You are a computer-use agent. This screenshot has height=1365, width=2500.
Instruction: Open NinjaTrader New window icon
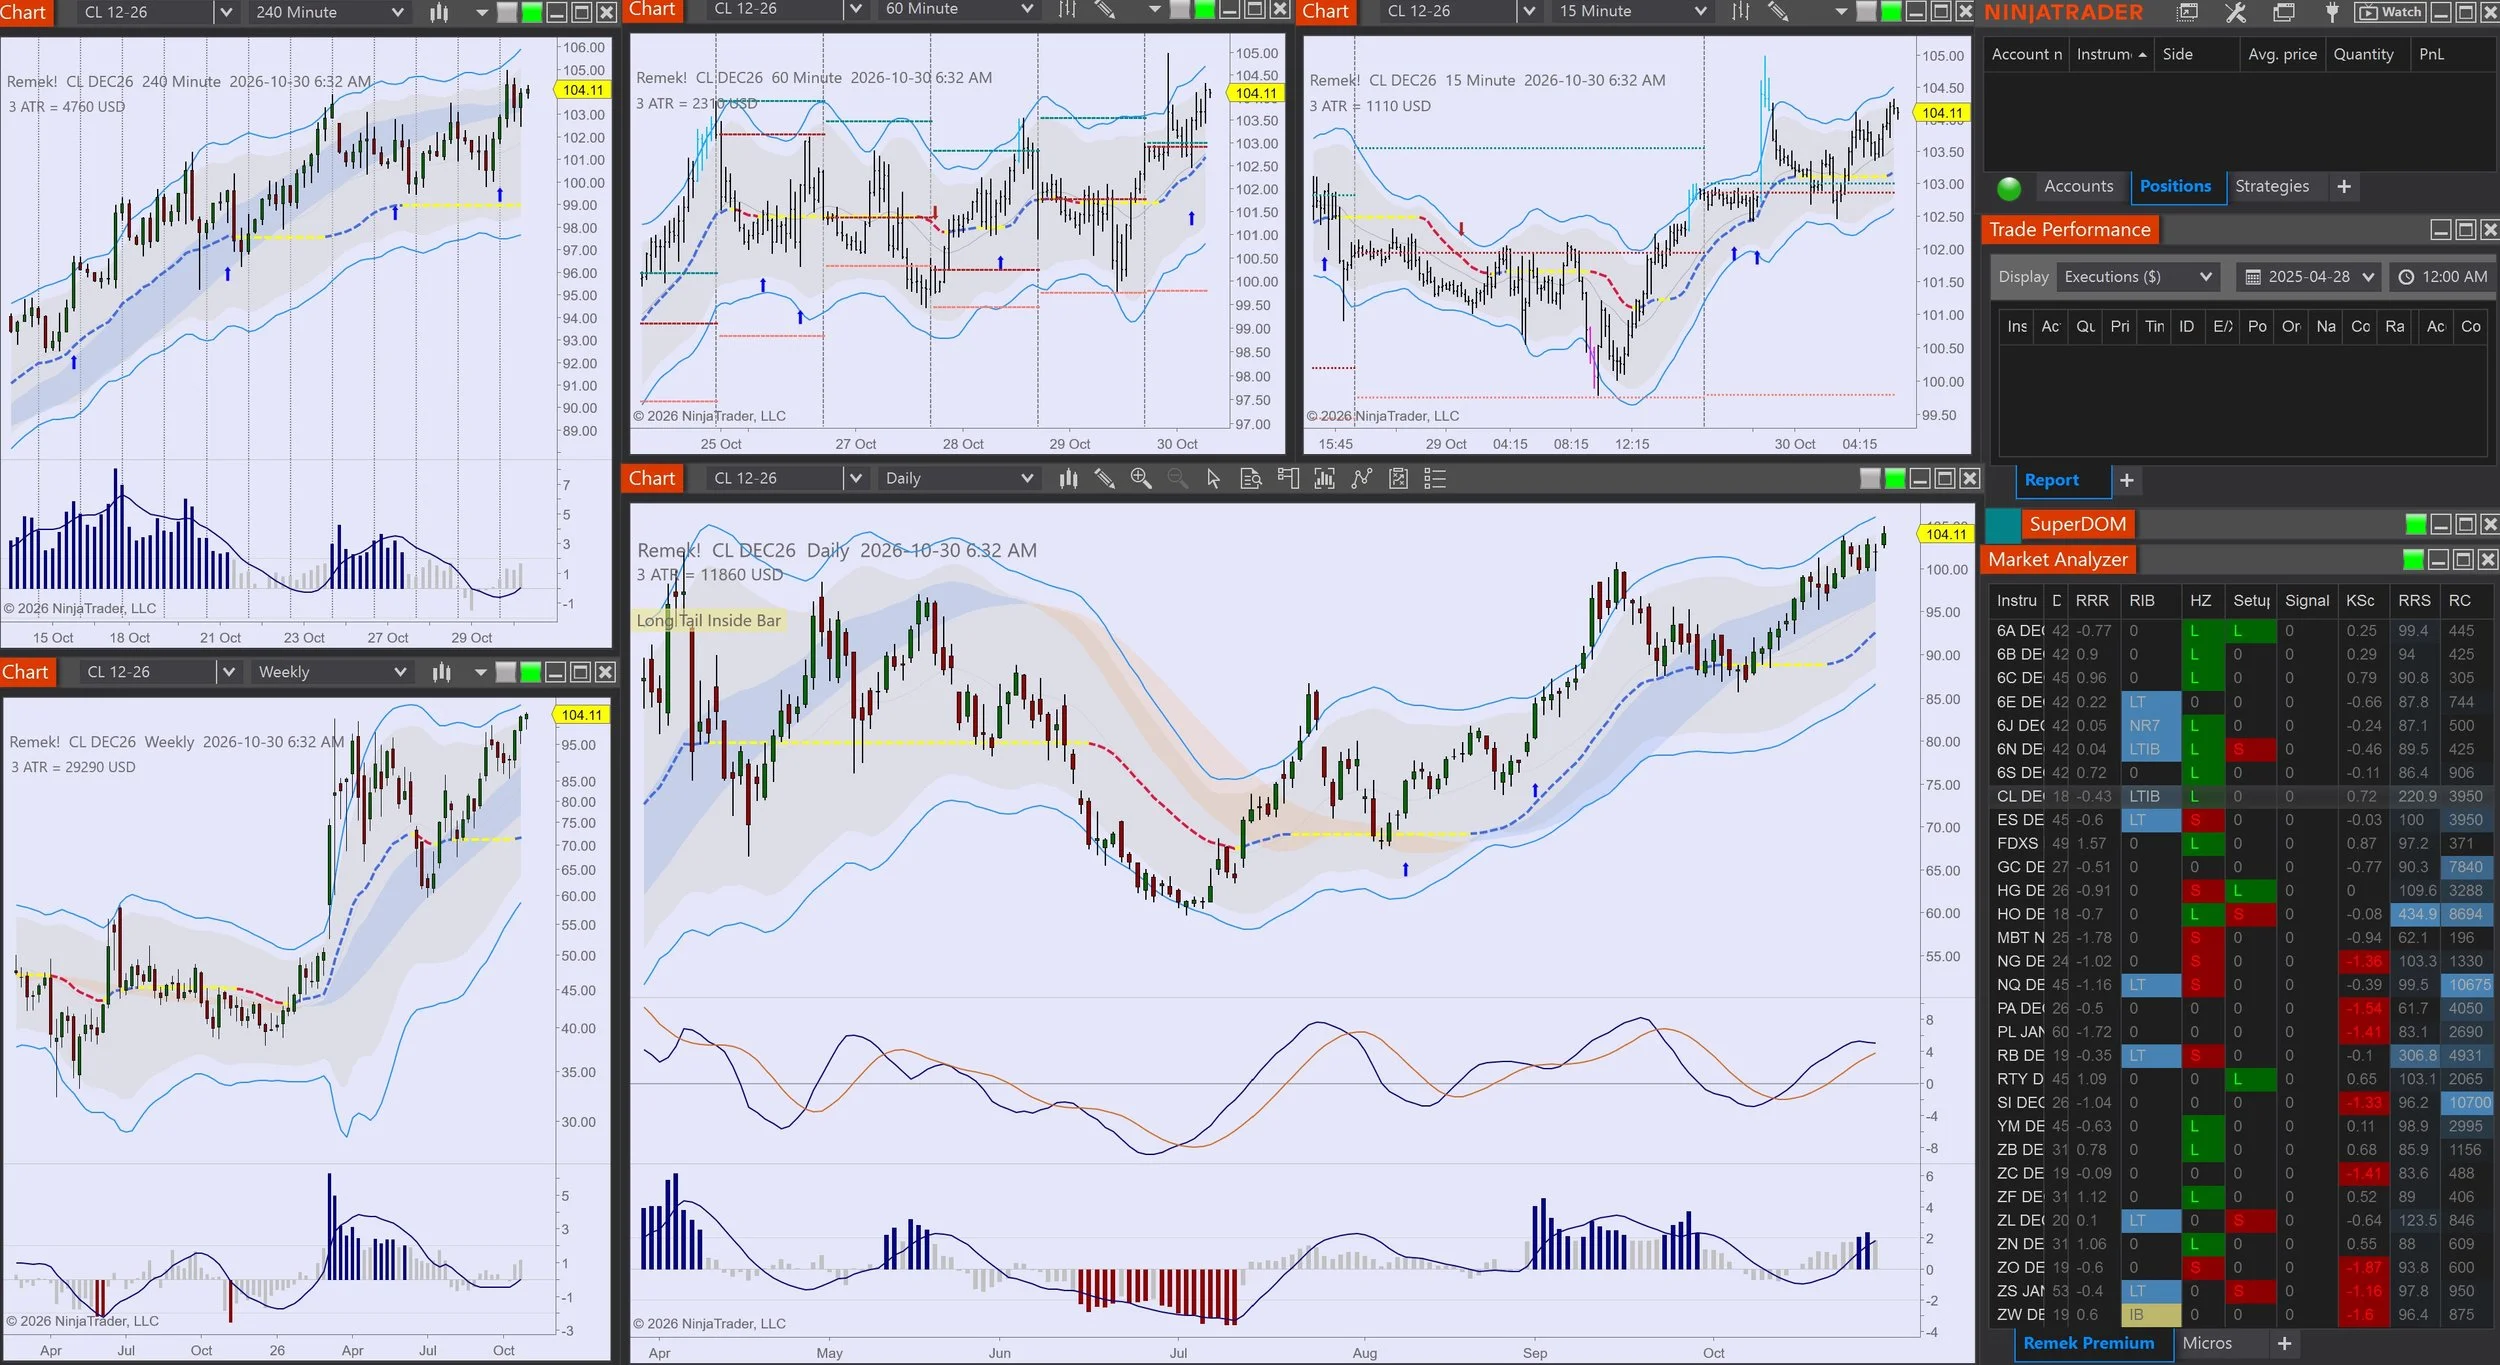[2188, 12]
